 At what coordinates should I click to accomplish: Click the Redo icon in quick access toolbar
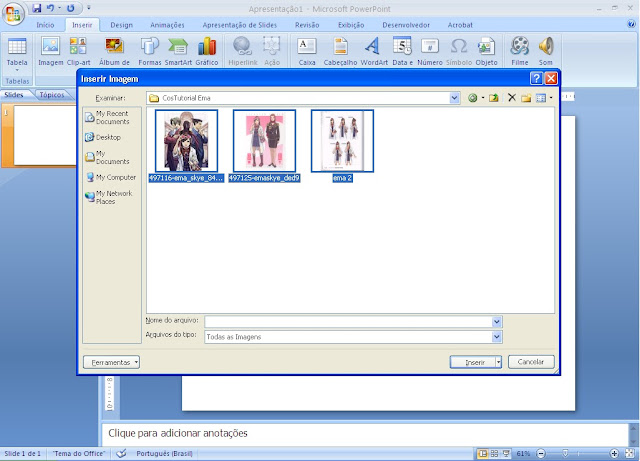point(71,8)
